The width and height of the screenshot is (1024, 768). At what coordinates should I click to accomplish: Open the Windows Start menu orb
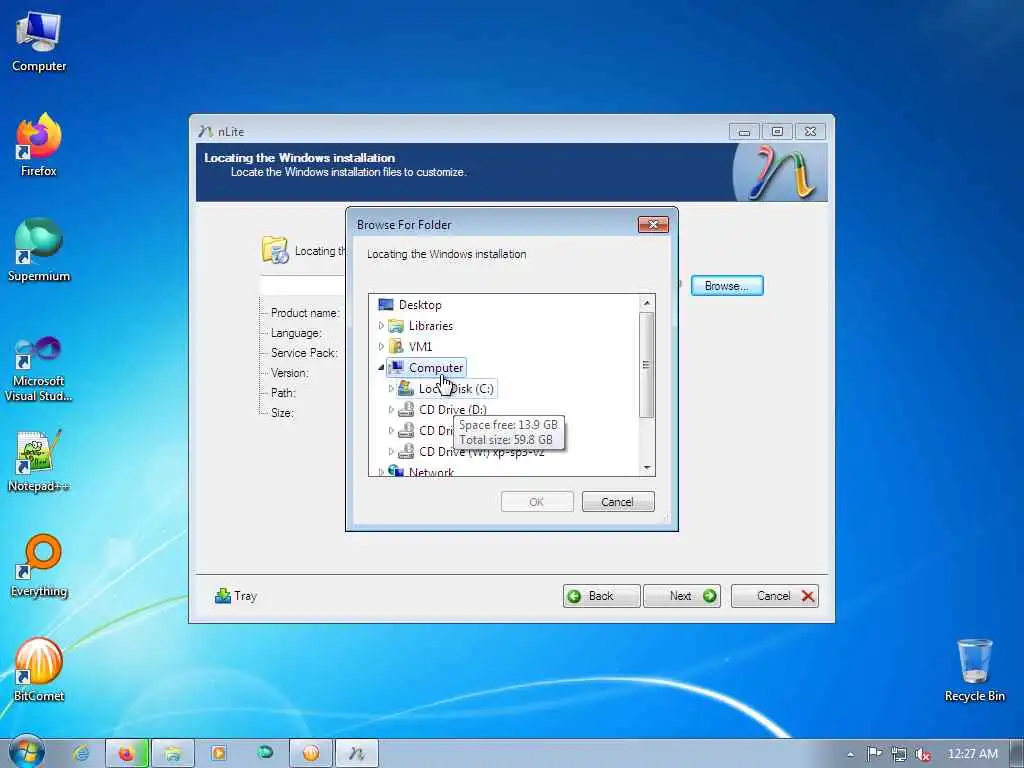click(26, 753)
